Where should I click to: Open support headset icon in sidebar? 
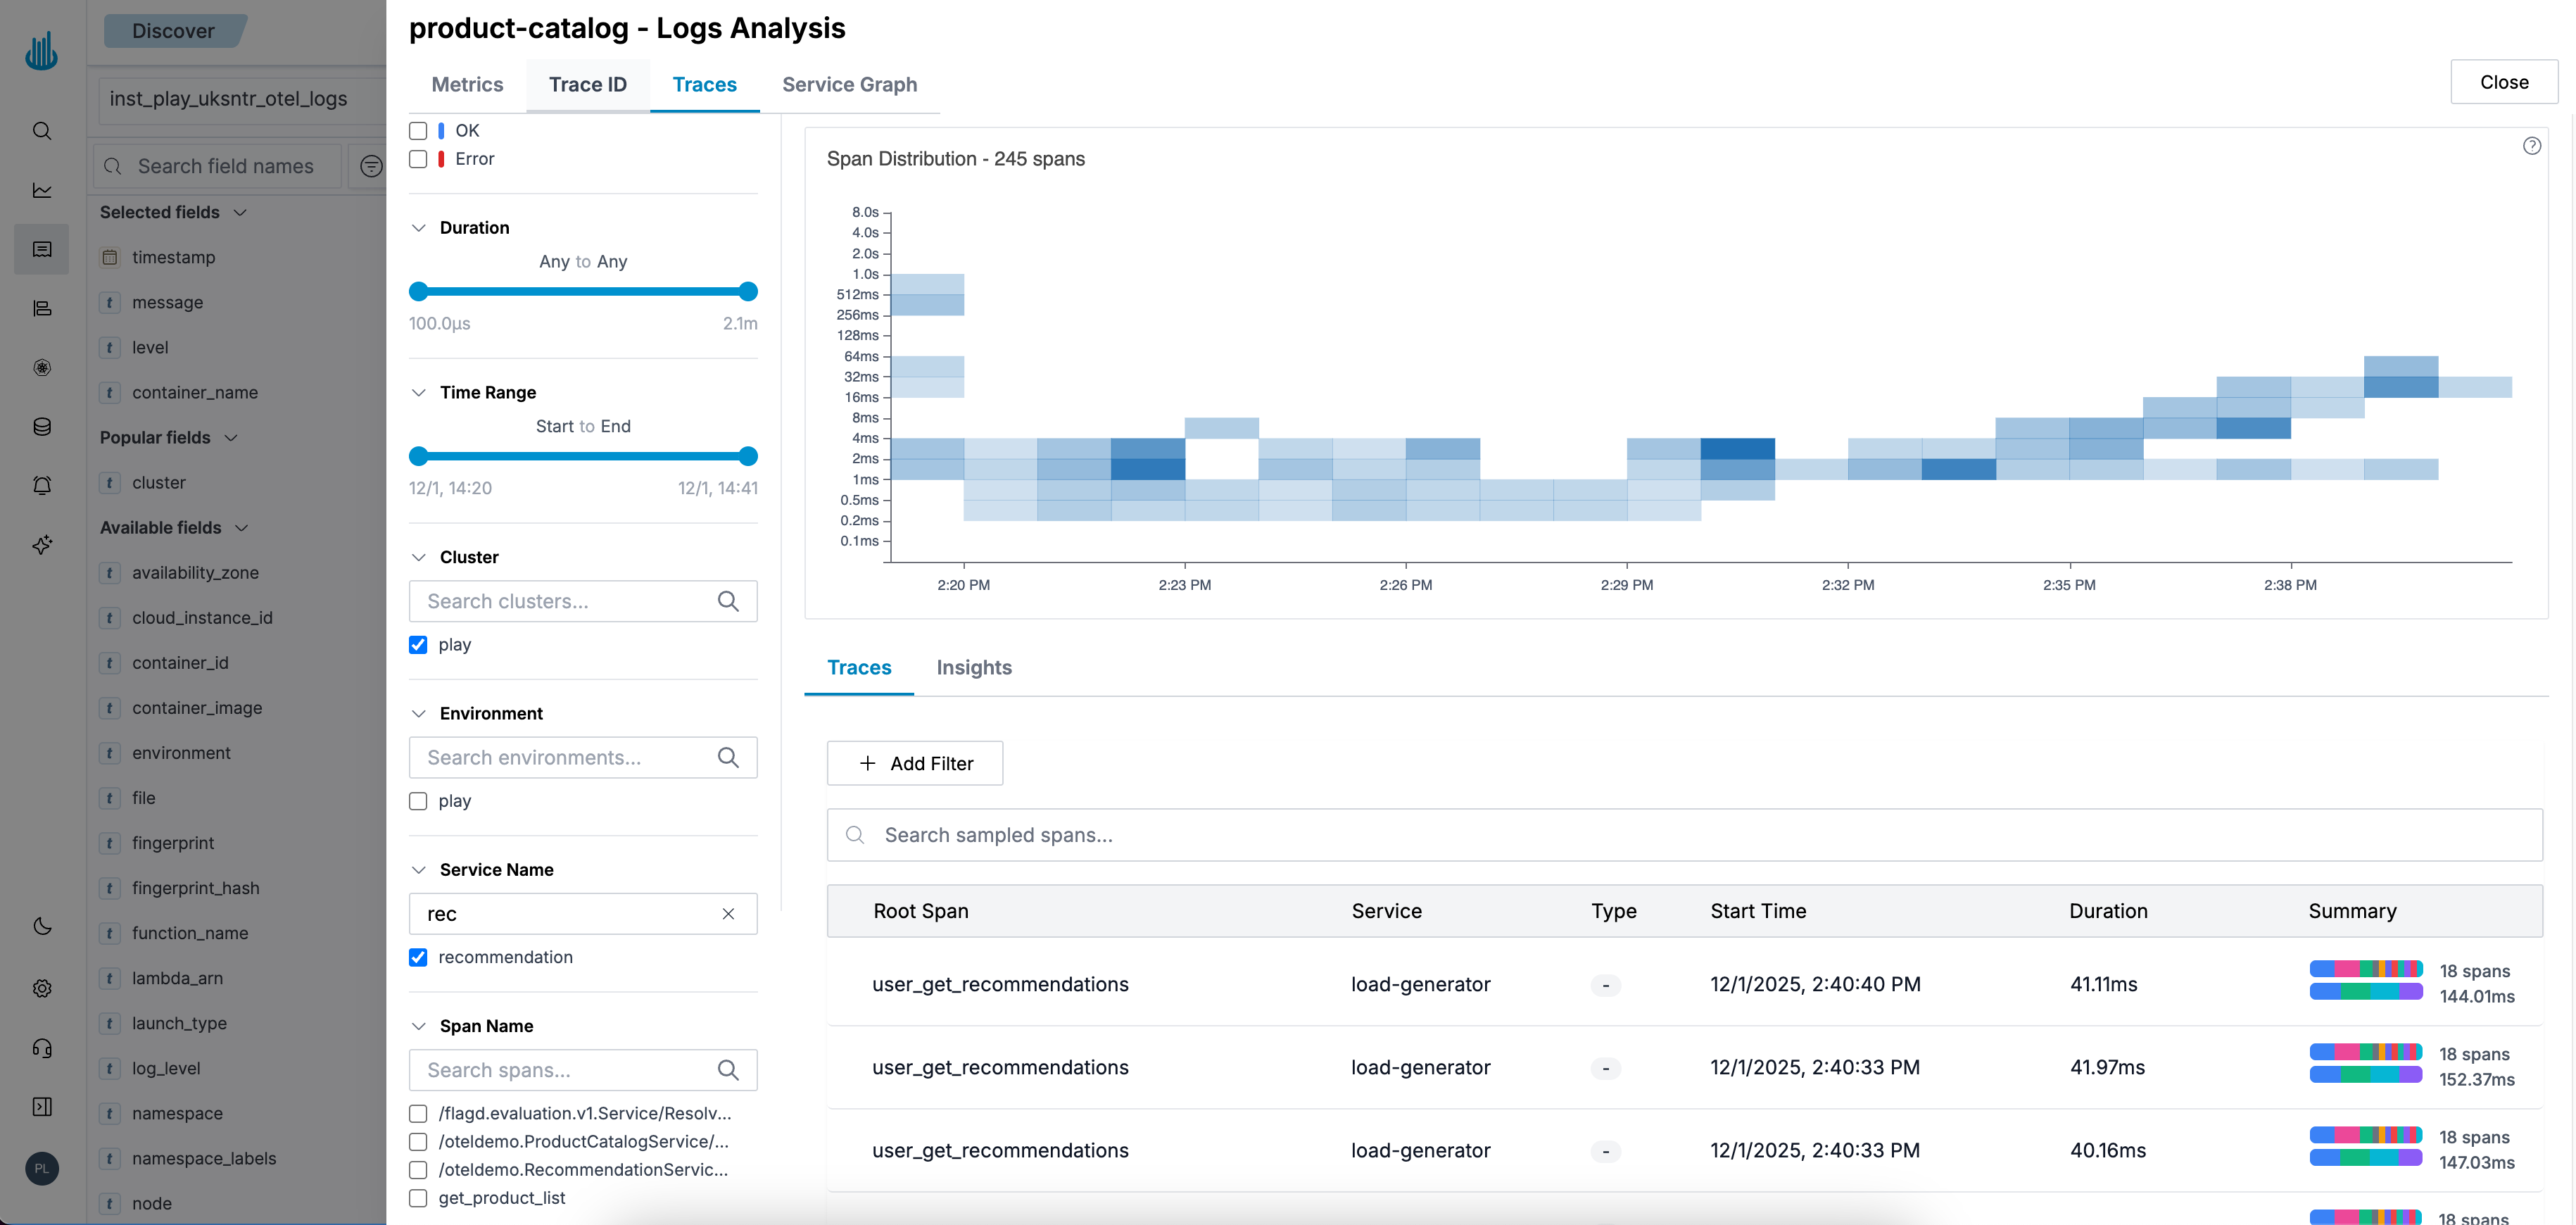42,1048
